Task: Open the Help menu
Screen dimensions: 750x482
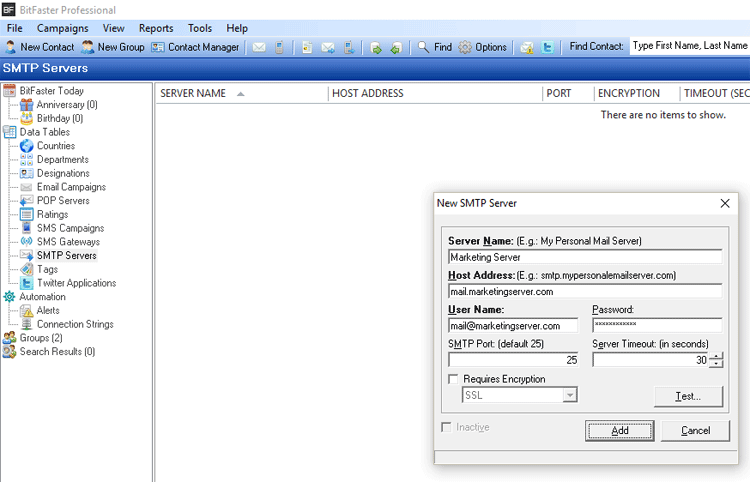Action: click(x=237, y=28)
